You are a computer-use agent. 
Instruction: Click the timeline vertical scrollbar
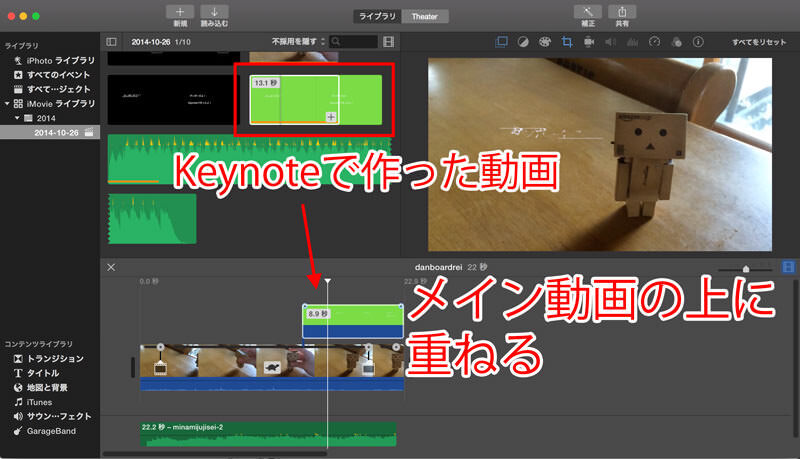[x=794, y=357]
